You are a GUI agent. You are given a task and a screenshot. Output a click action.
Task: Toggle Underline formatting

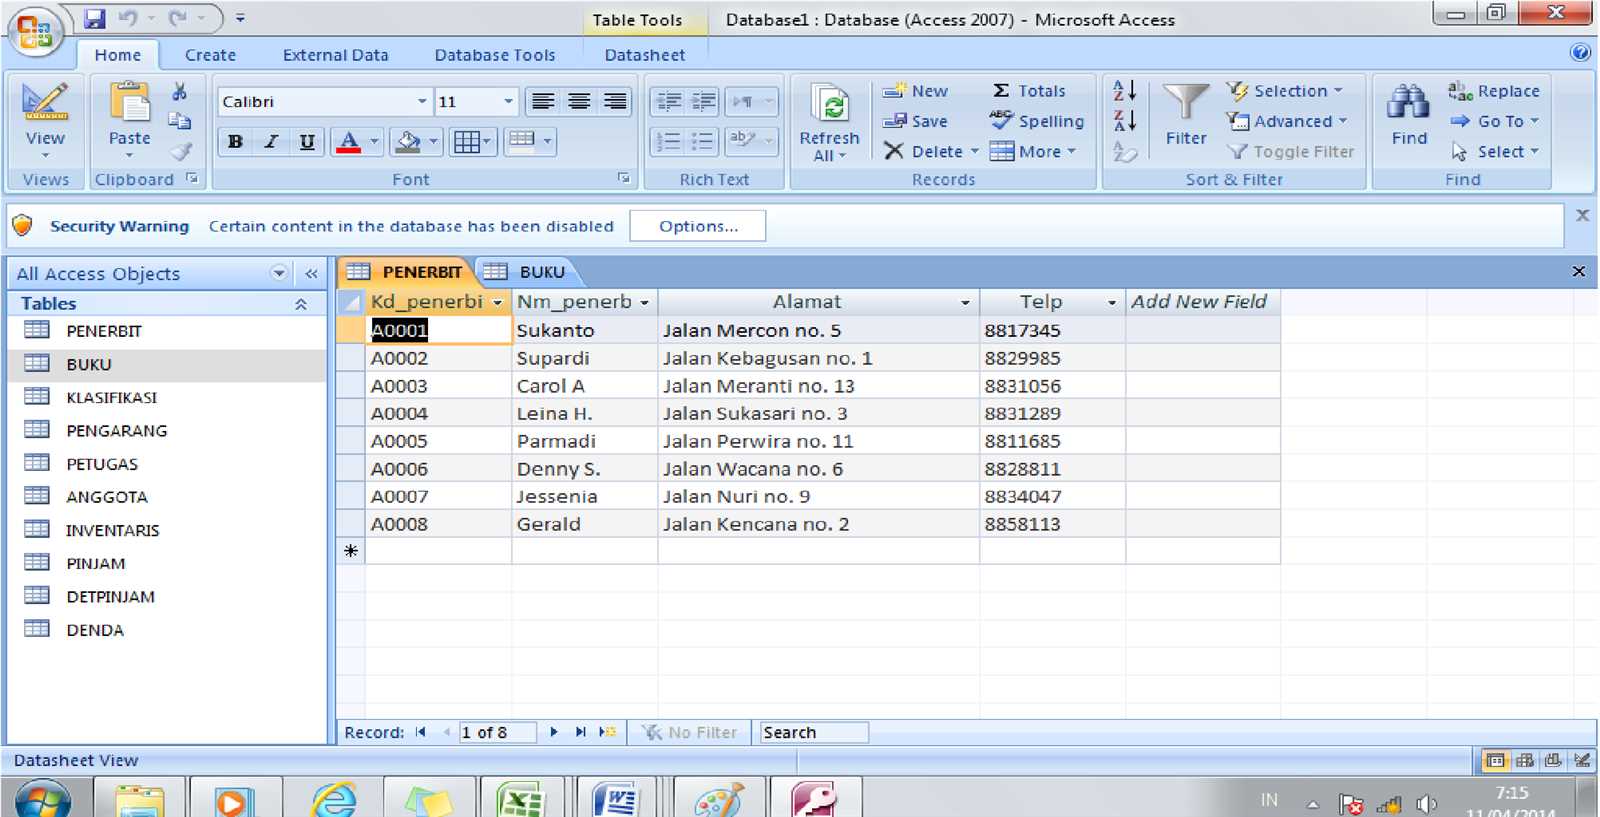pyautogui.click(x=307, y=142)
